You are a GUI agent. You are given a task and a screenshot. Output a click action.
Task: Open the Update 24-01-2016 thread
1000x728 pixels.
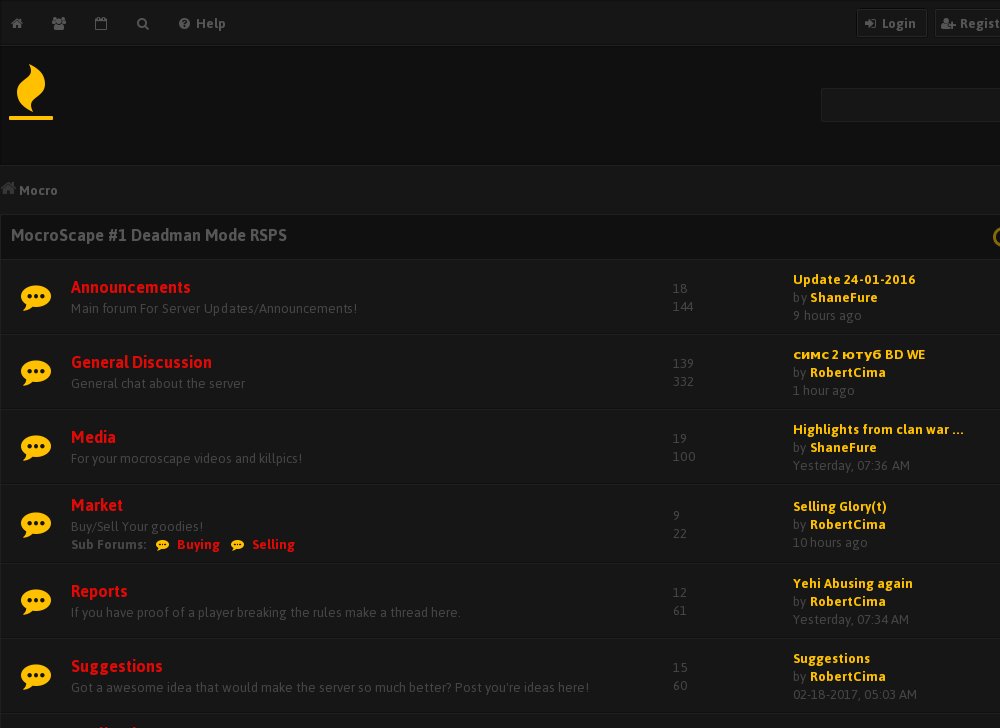[853, 280]
